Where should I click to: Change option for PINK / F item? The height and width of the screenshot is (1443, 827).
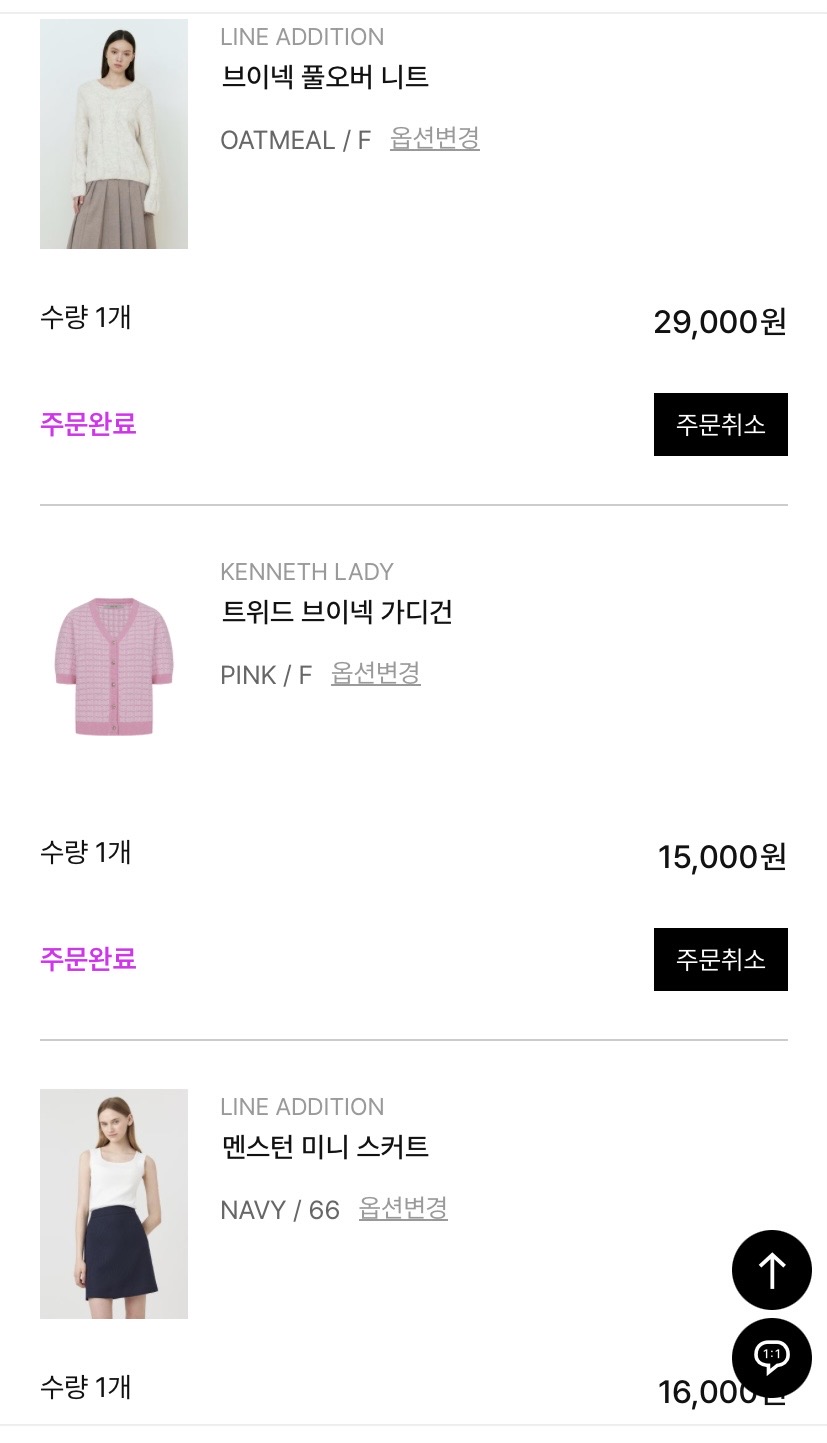pos(375,673)
